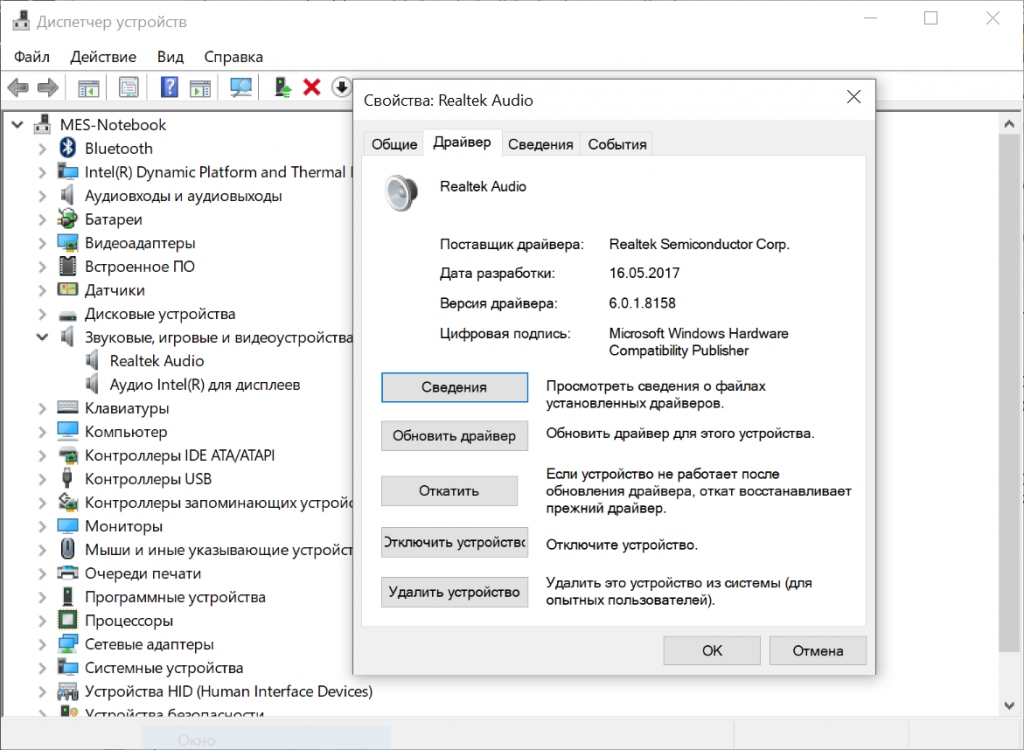Open the Properties toolbar icon

(x=129, y=87)
